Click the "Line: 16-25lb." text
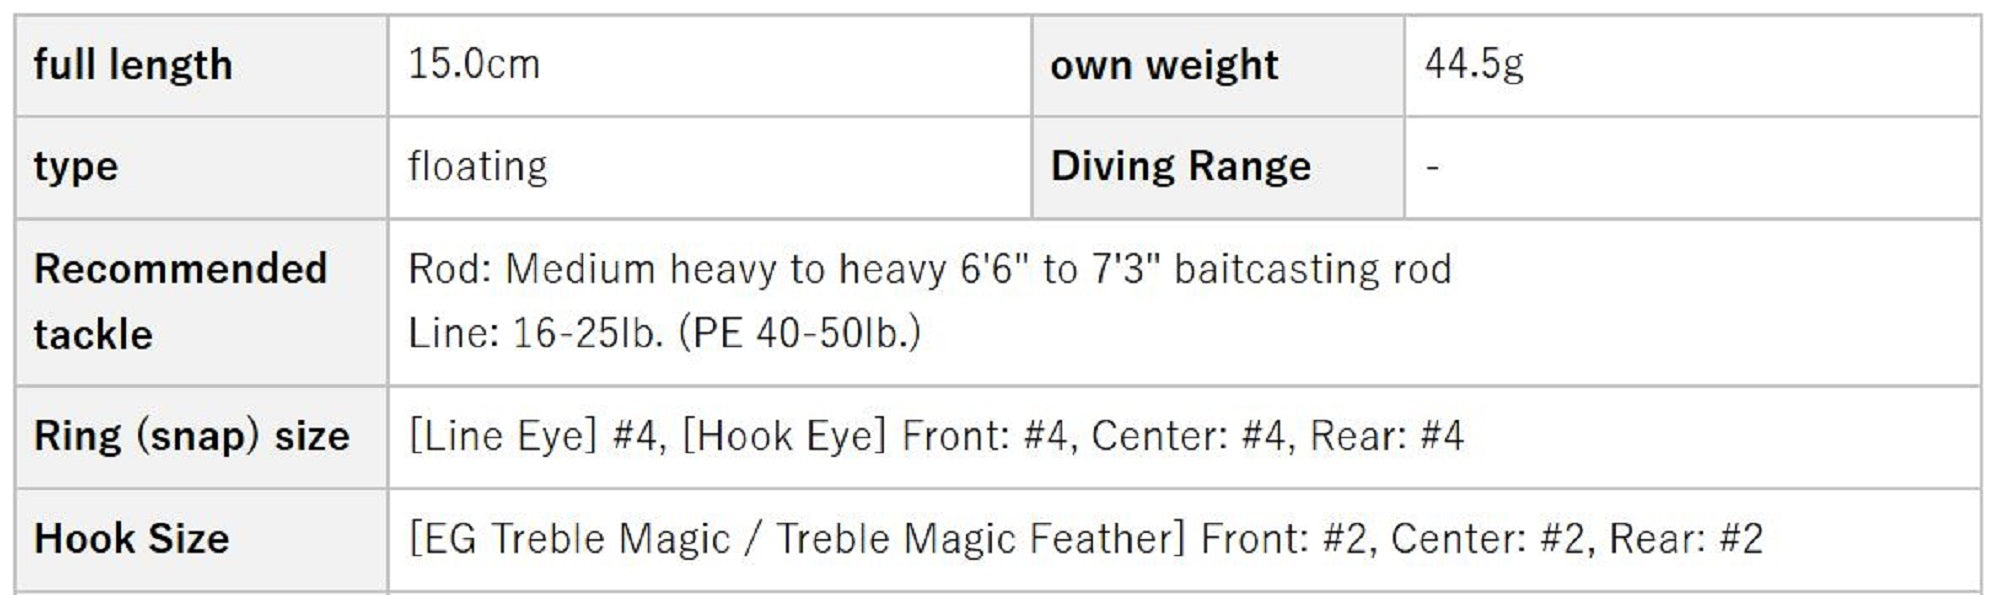 click(536, 333)
